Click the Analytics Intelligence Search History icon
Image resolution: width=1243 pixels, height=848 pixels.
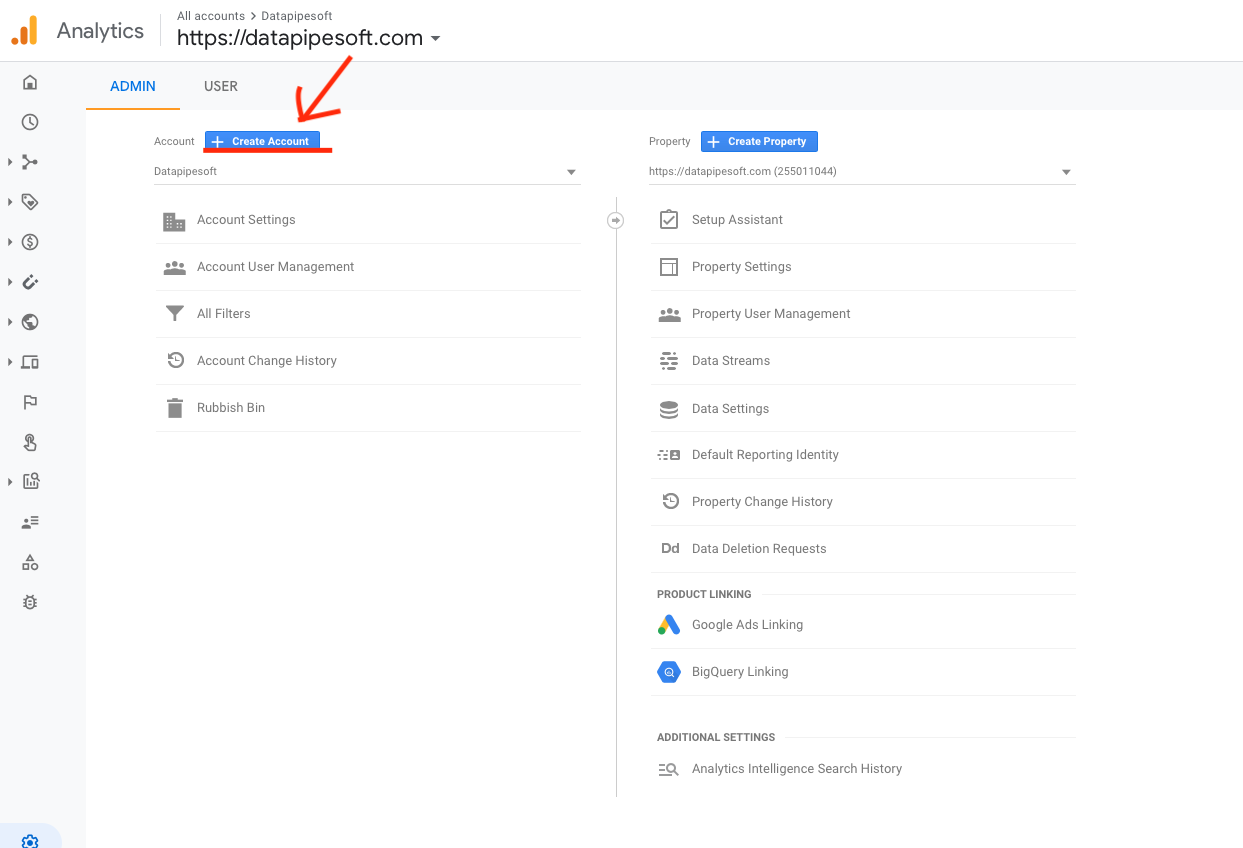point(669,769)
